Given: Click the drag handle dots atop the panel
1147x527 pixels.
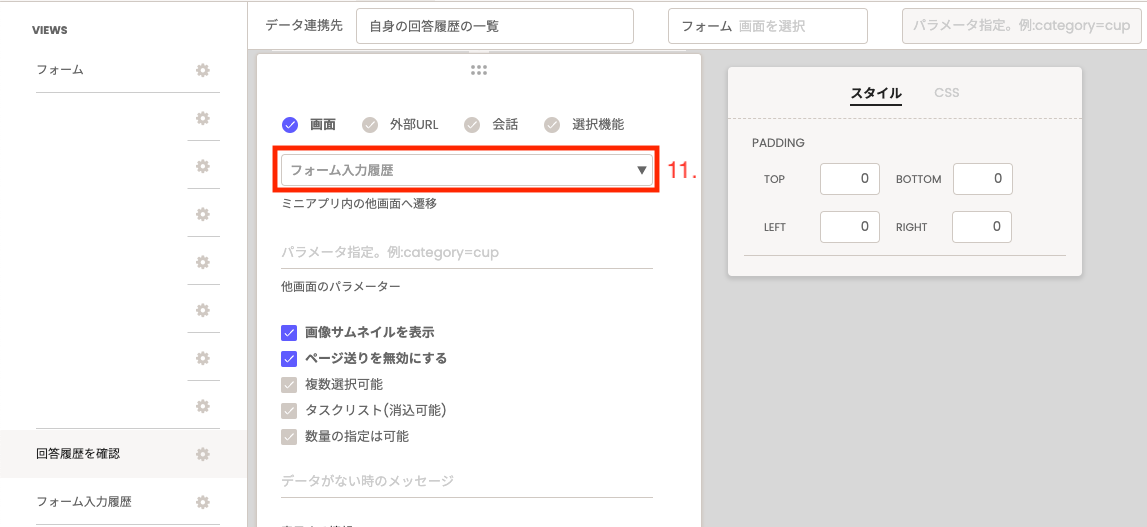Looking at the screenshot, I should (x=479, y=70).
